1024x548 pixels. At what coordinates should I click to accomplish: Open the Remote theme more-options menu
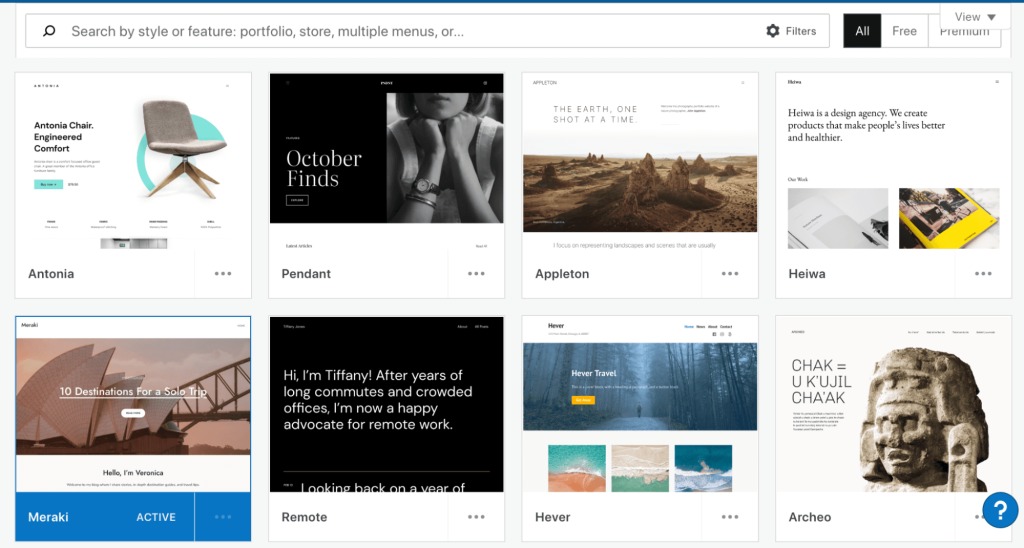[x=476, y=517]
